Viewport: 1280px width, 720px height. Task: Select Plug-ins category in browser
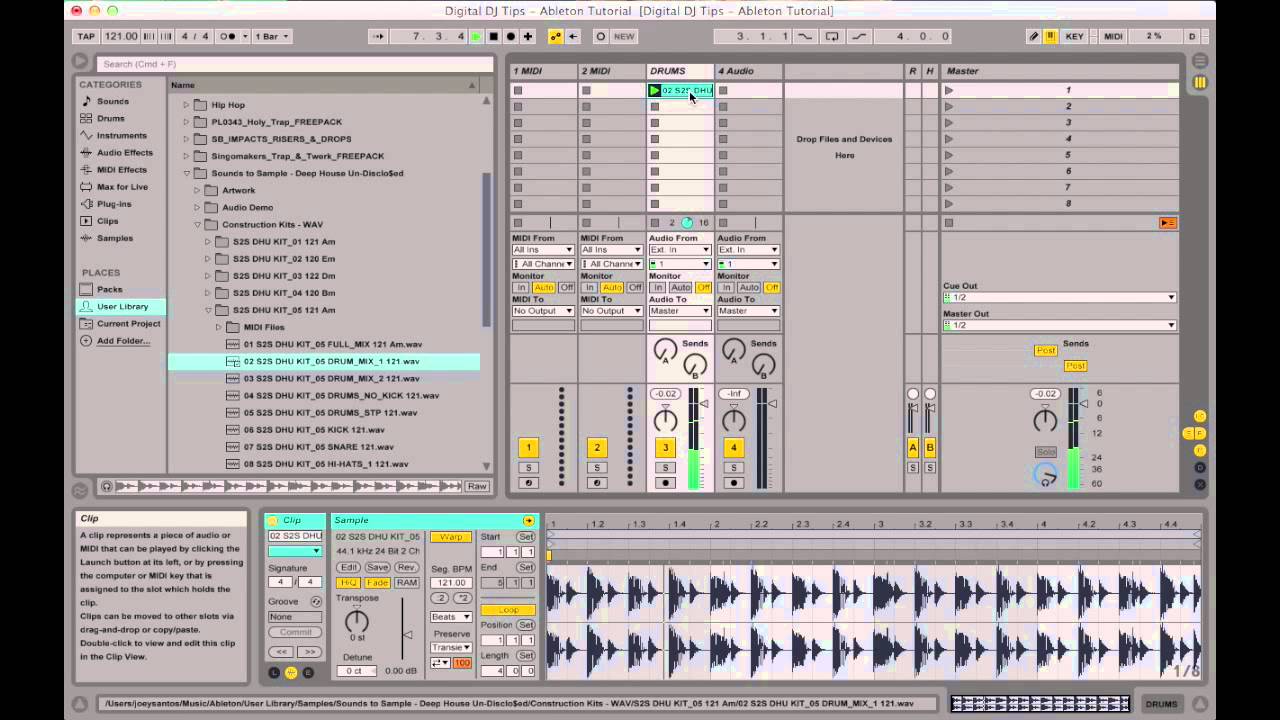(113, 204)
